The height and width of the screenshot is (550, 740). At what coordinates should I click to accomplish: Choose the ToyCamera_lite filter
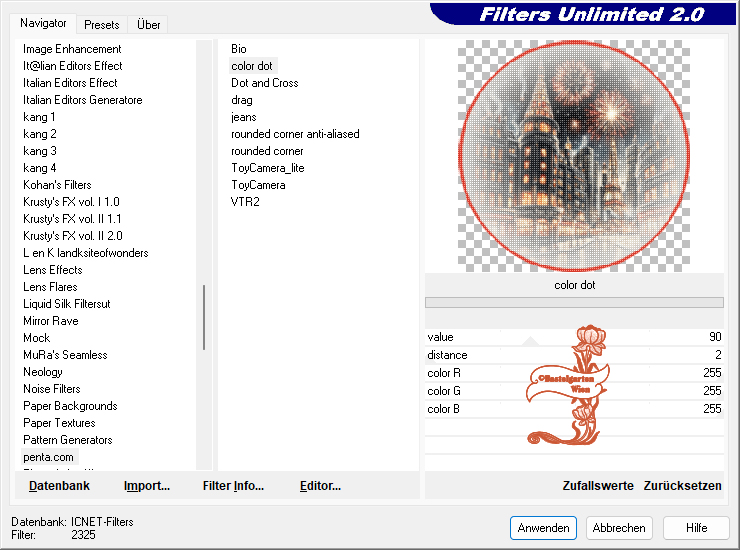[x=268, y=168]
